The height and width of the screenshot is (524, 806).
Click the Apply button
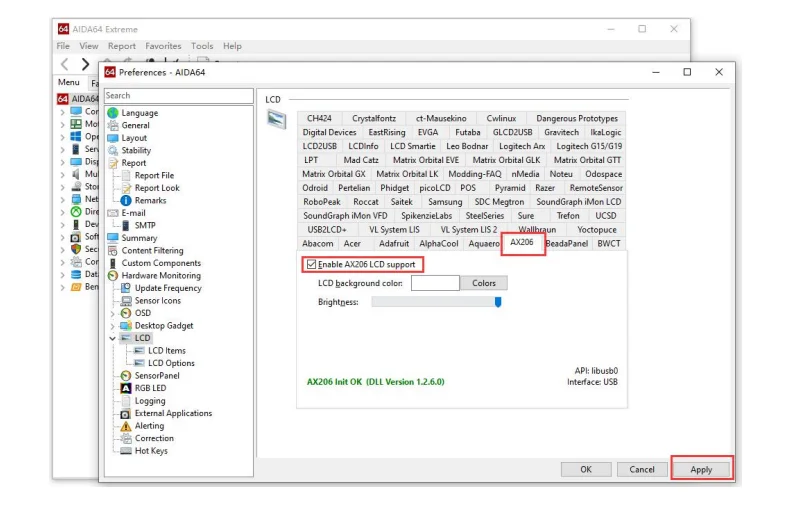(x=701, y=469)
